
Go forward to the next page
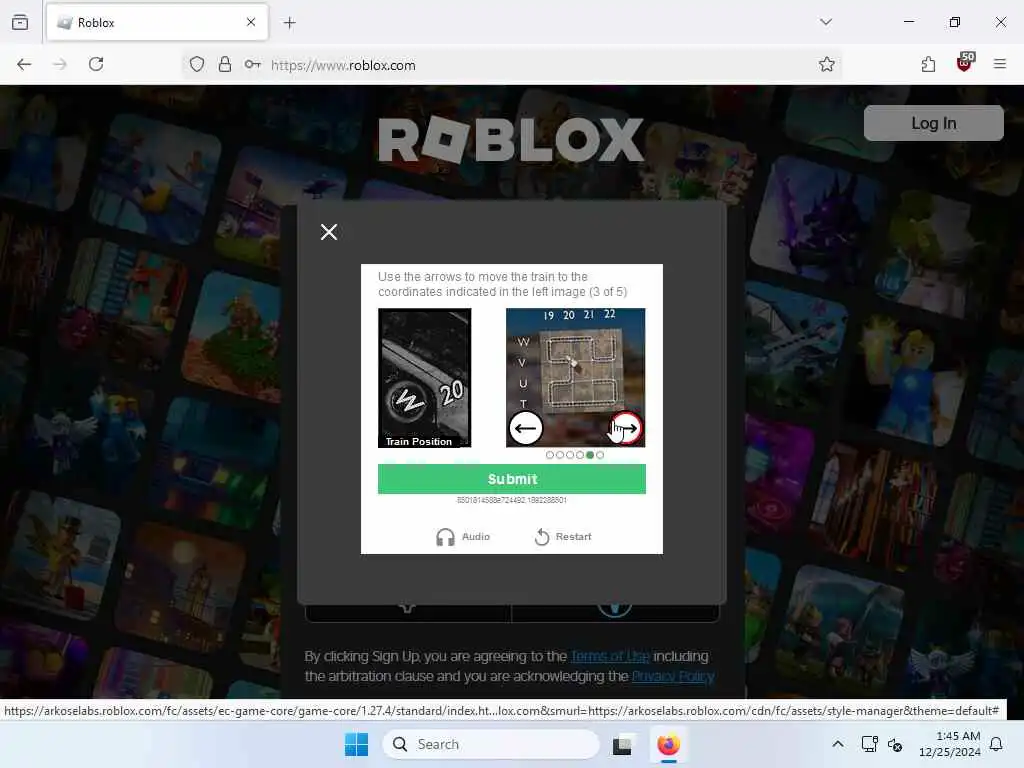[x=59, y=64]
